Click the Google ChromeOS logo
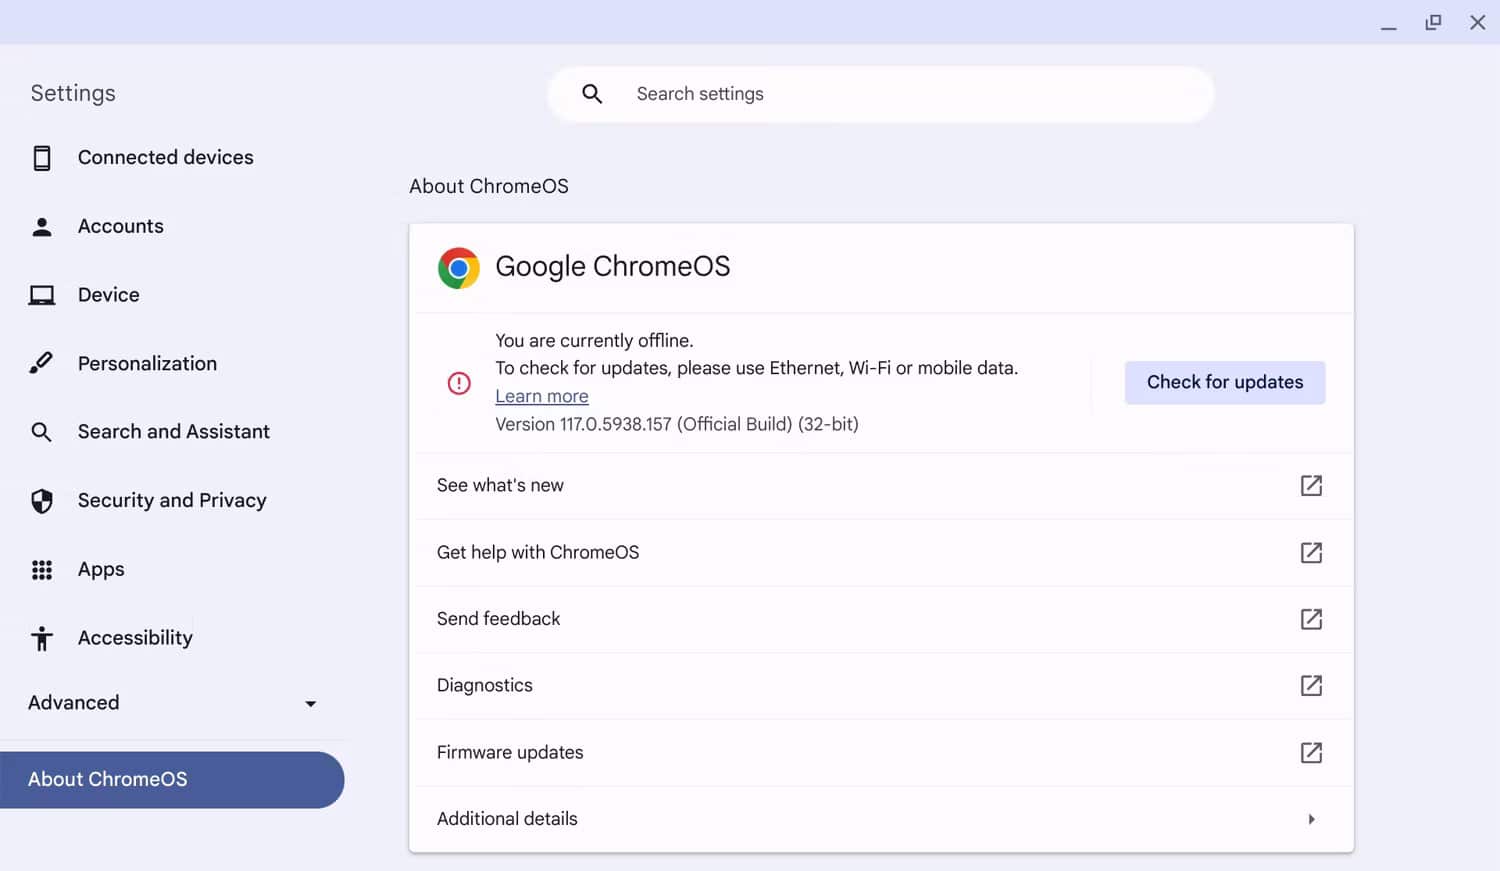 click(x=459, y=268)
